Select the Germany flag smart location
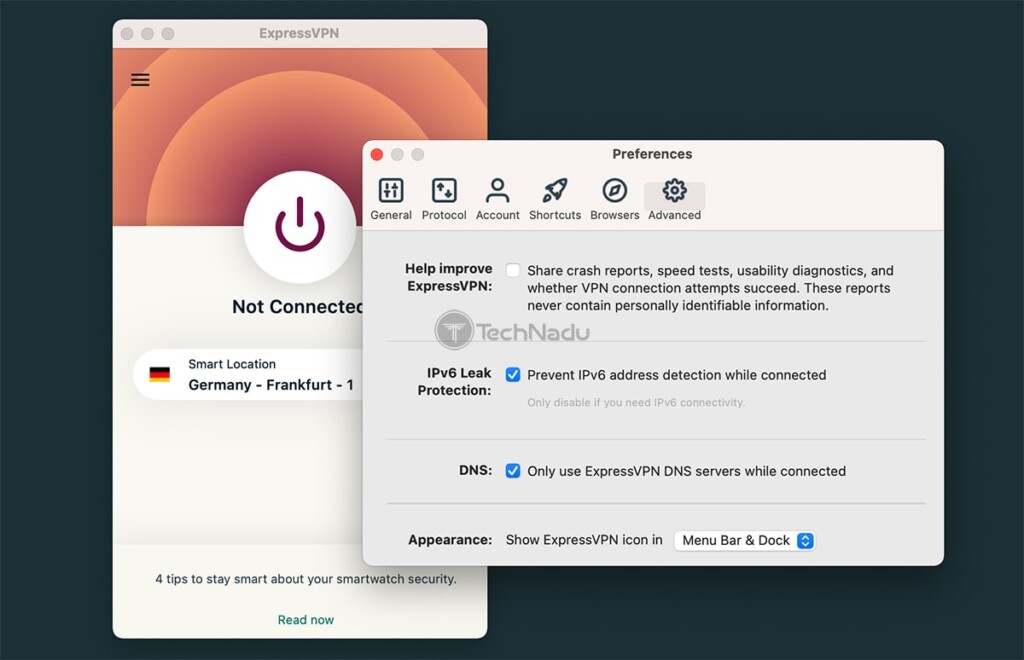Viewport: 1024px width, 660px height. pos(159,374)
